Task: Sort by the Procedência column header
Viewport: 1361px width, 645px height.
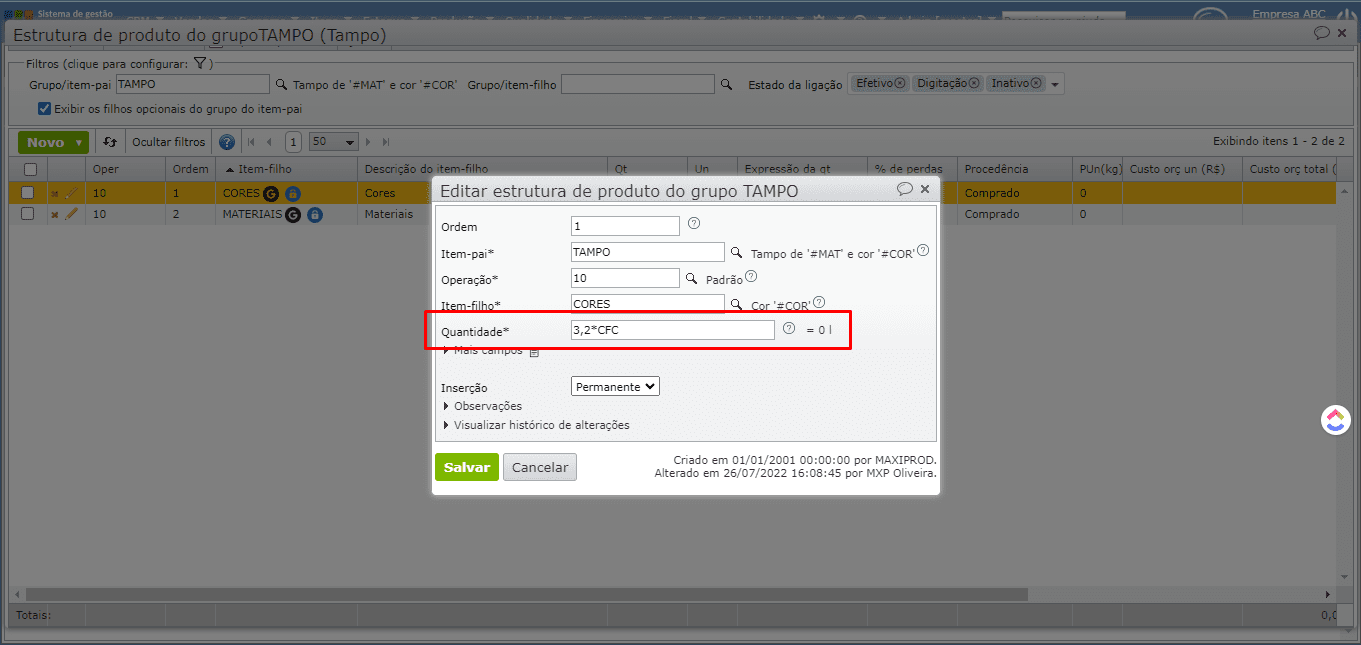Action: point(1014,169)
